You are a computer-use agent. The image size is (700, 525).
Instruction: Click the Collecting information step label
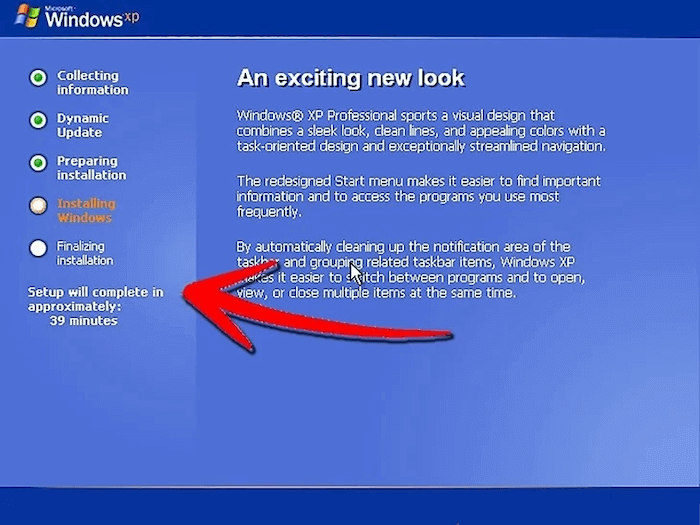click(x=92, y=83)
